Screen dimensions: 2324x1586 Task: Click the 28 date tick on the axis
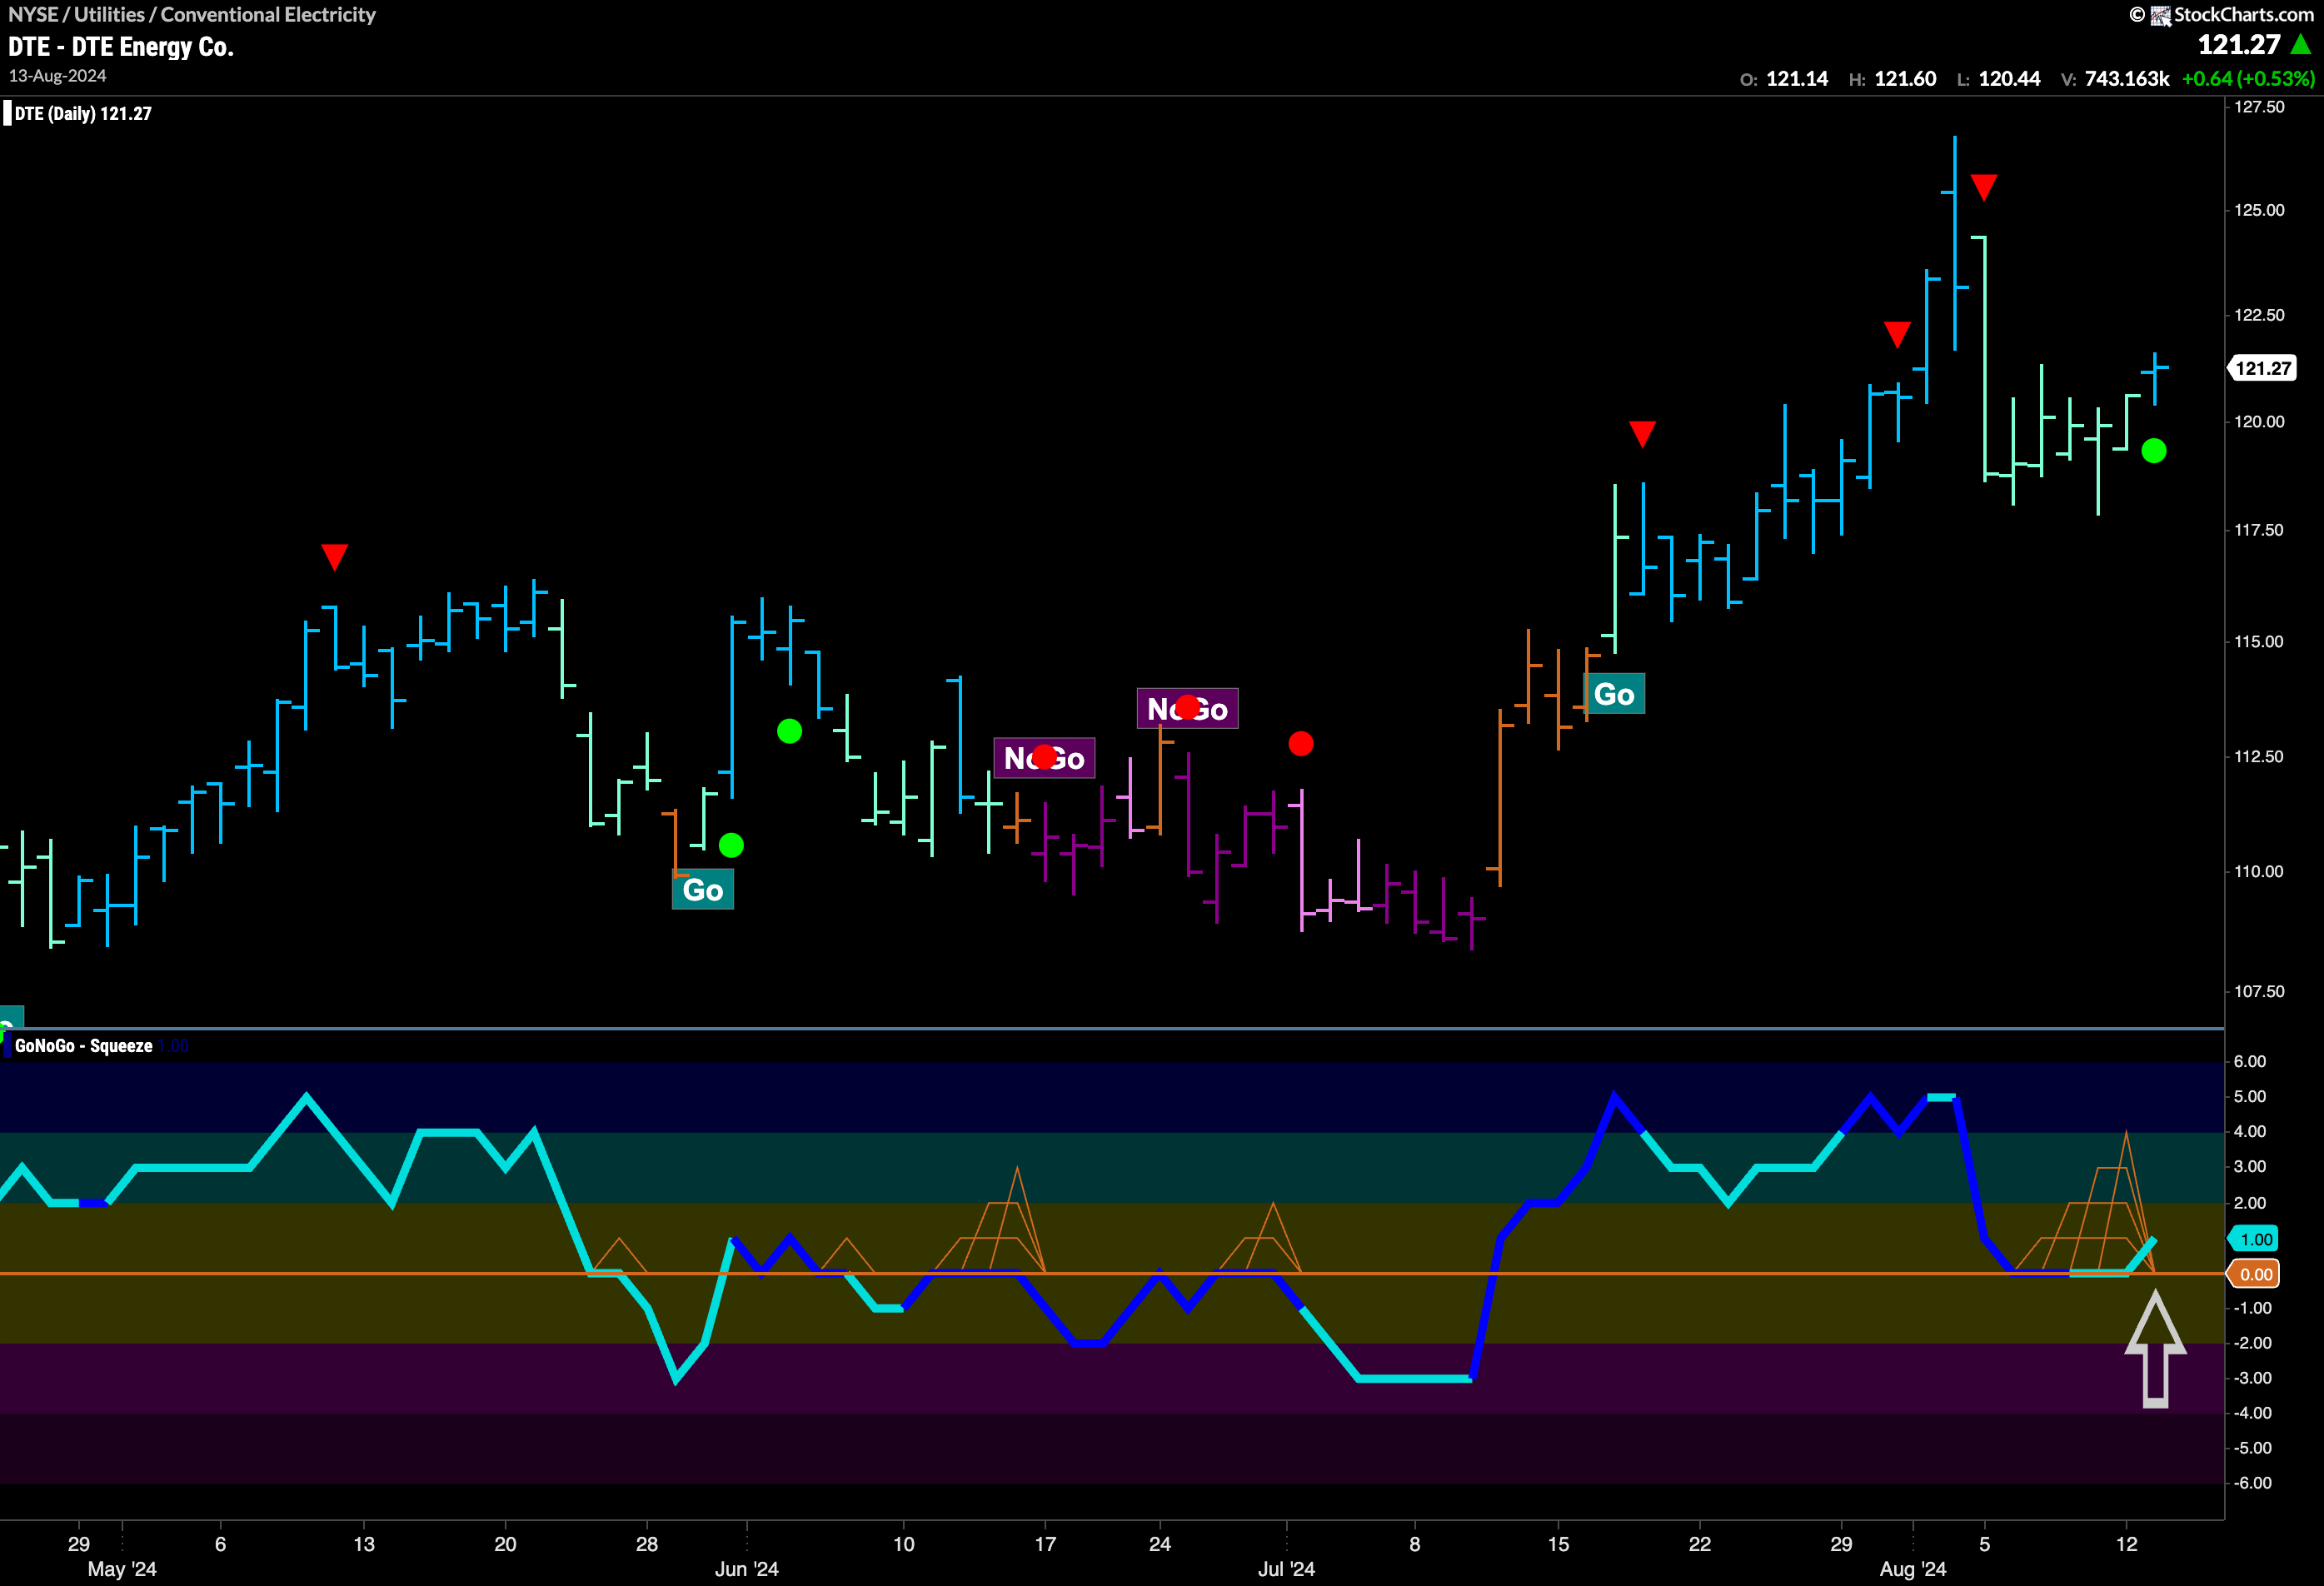click(x=647, y=1544)
